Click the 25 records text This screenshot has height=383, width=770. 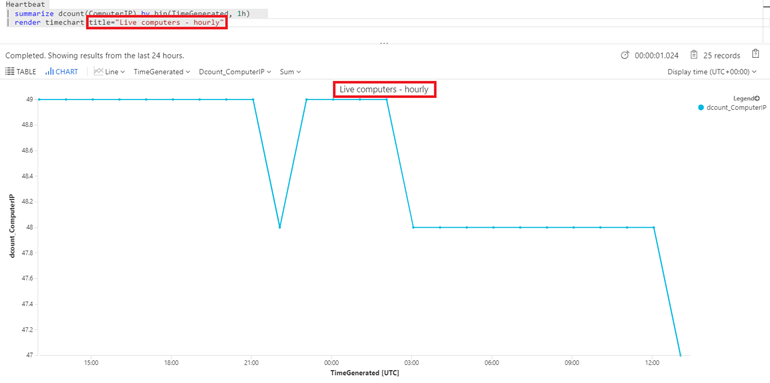click(x=721, y=55)
